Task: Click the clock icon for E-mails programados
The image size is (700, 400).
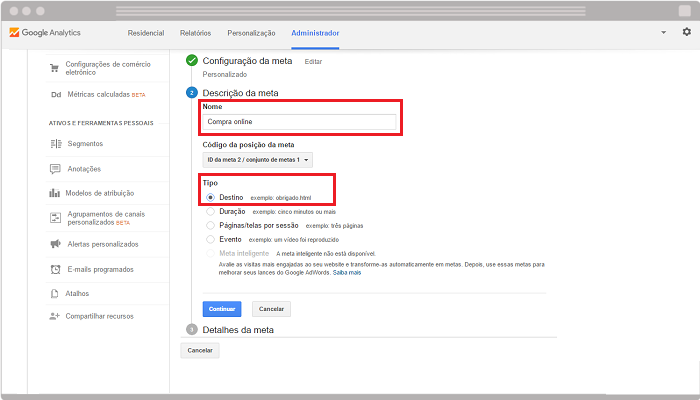Action: [x=55, y=269]
